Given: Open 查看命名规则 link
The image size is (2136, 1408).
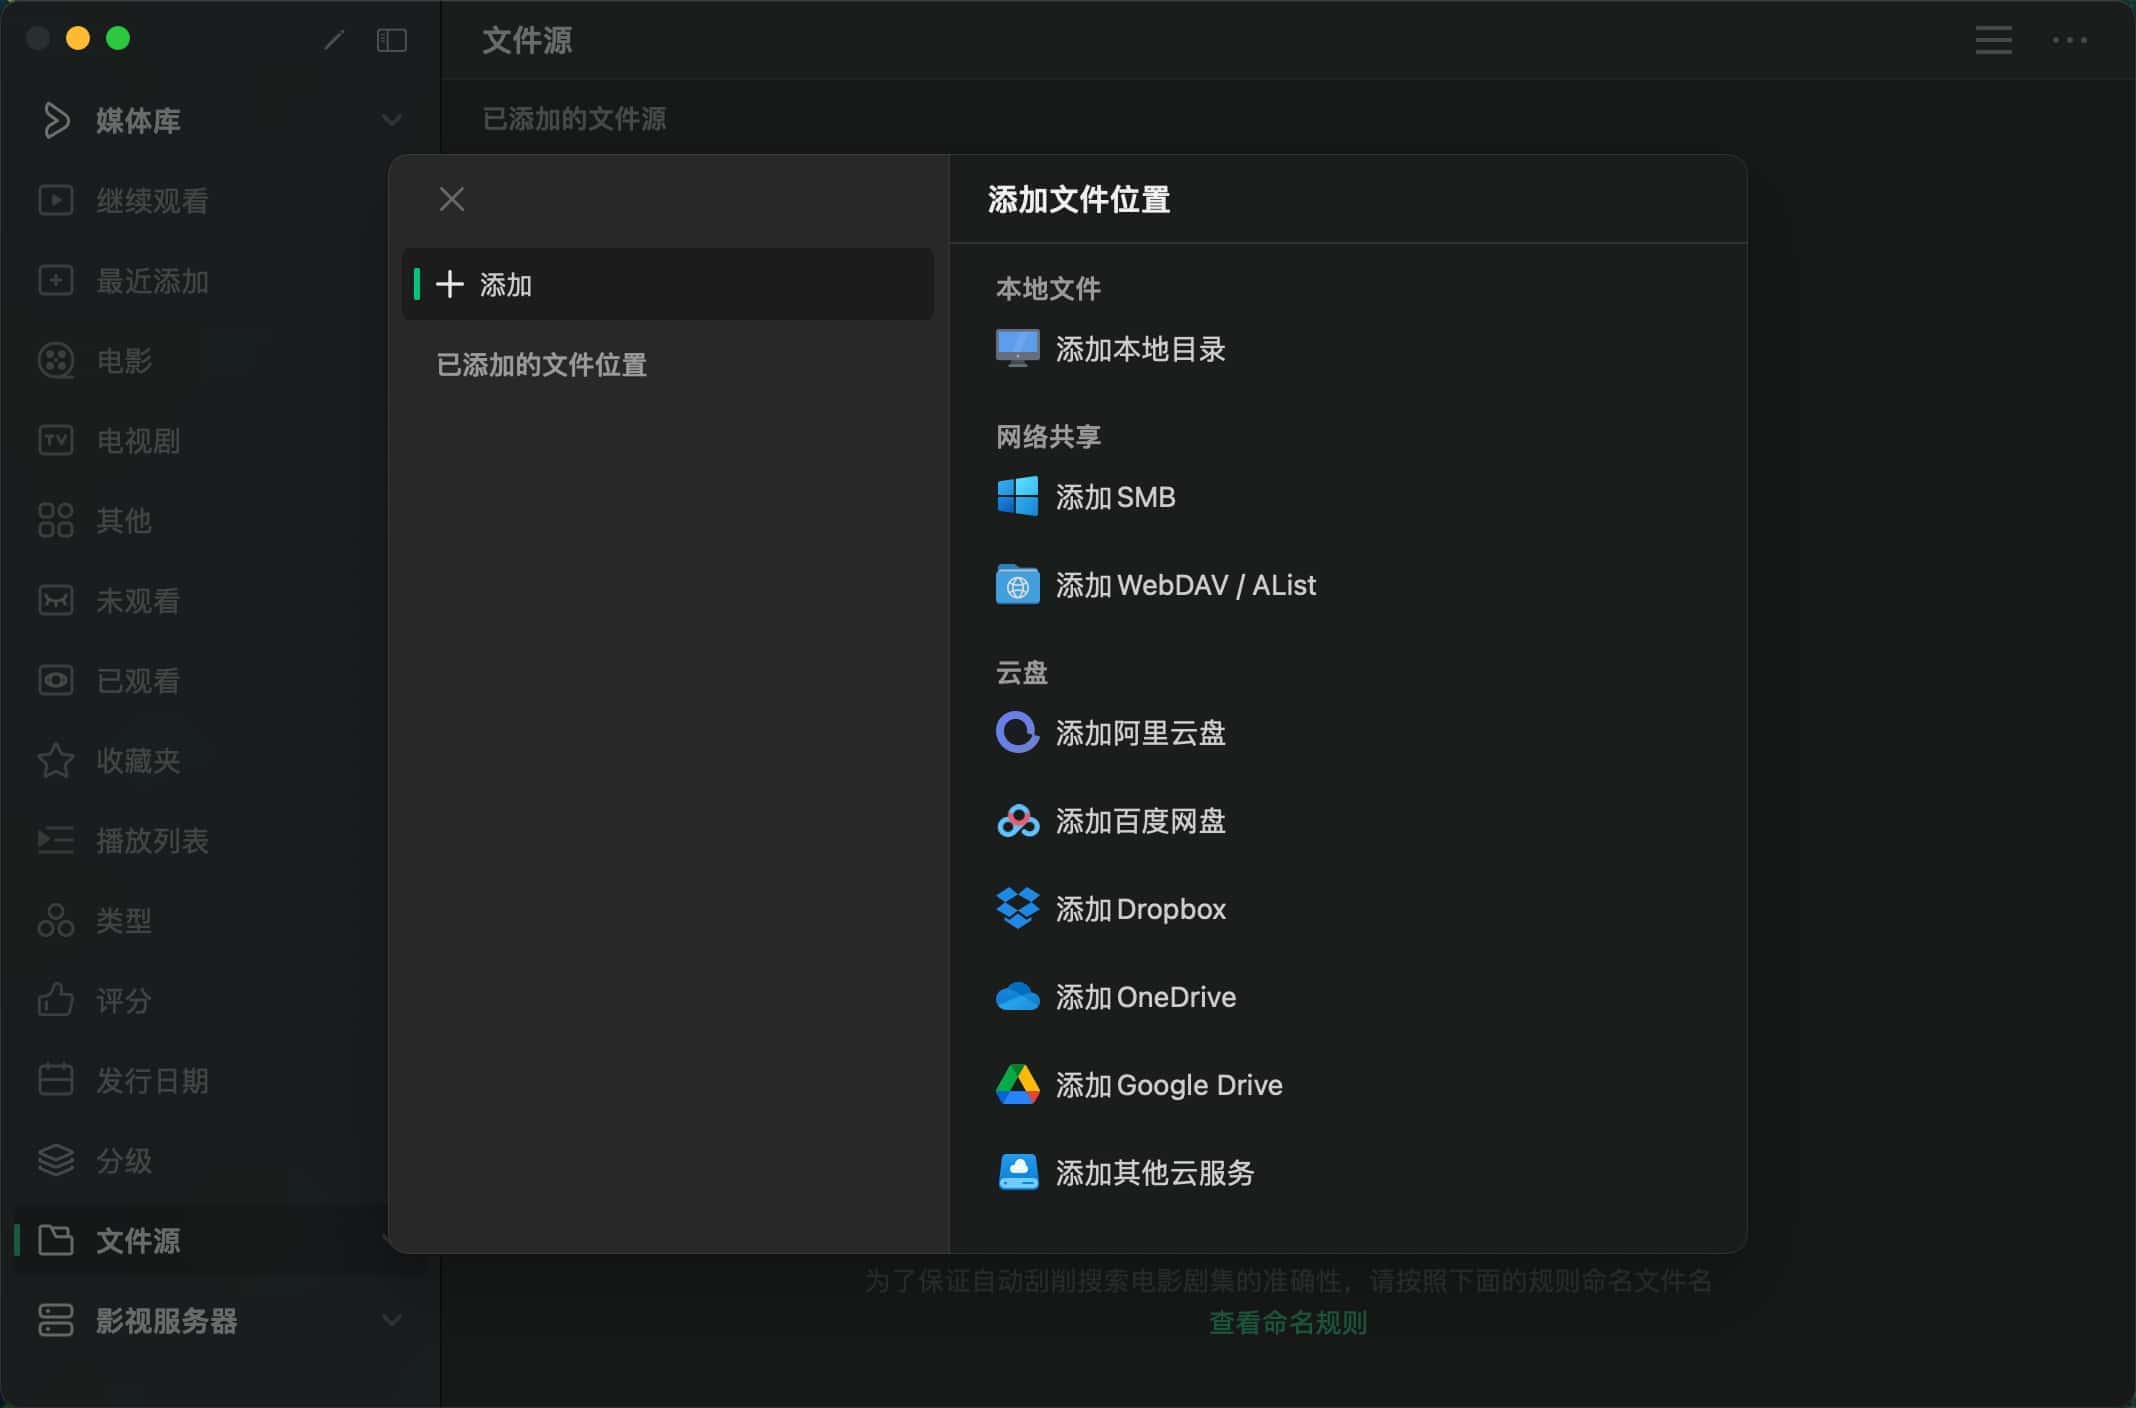Looking at the screenshot, I should 1287,1323.
